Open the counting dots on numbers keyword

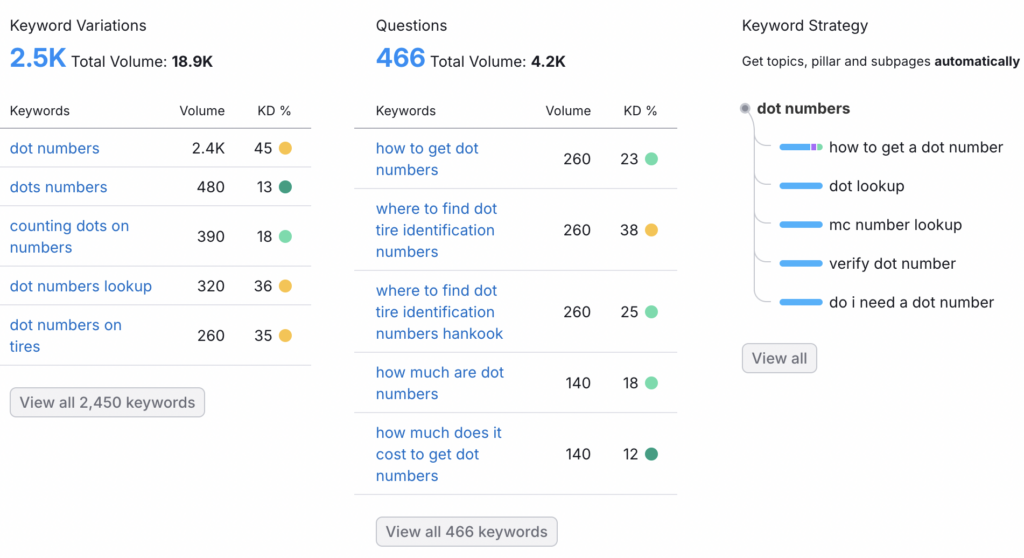[69, 237]
